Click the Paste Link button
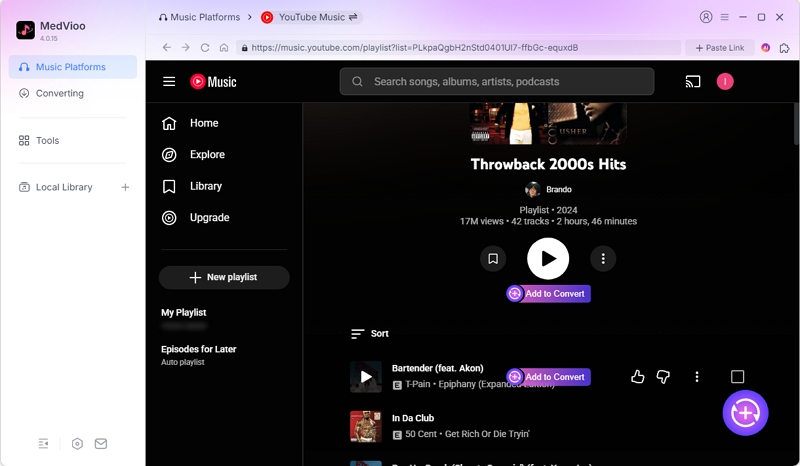Viewport: 800px width, 466px height. (x=720, y=47)
